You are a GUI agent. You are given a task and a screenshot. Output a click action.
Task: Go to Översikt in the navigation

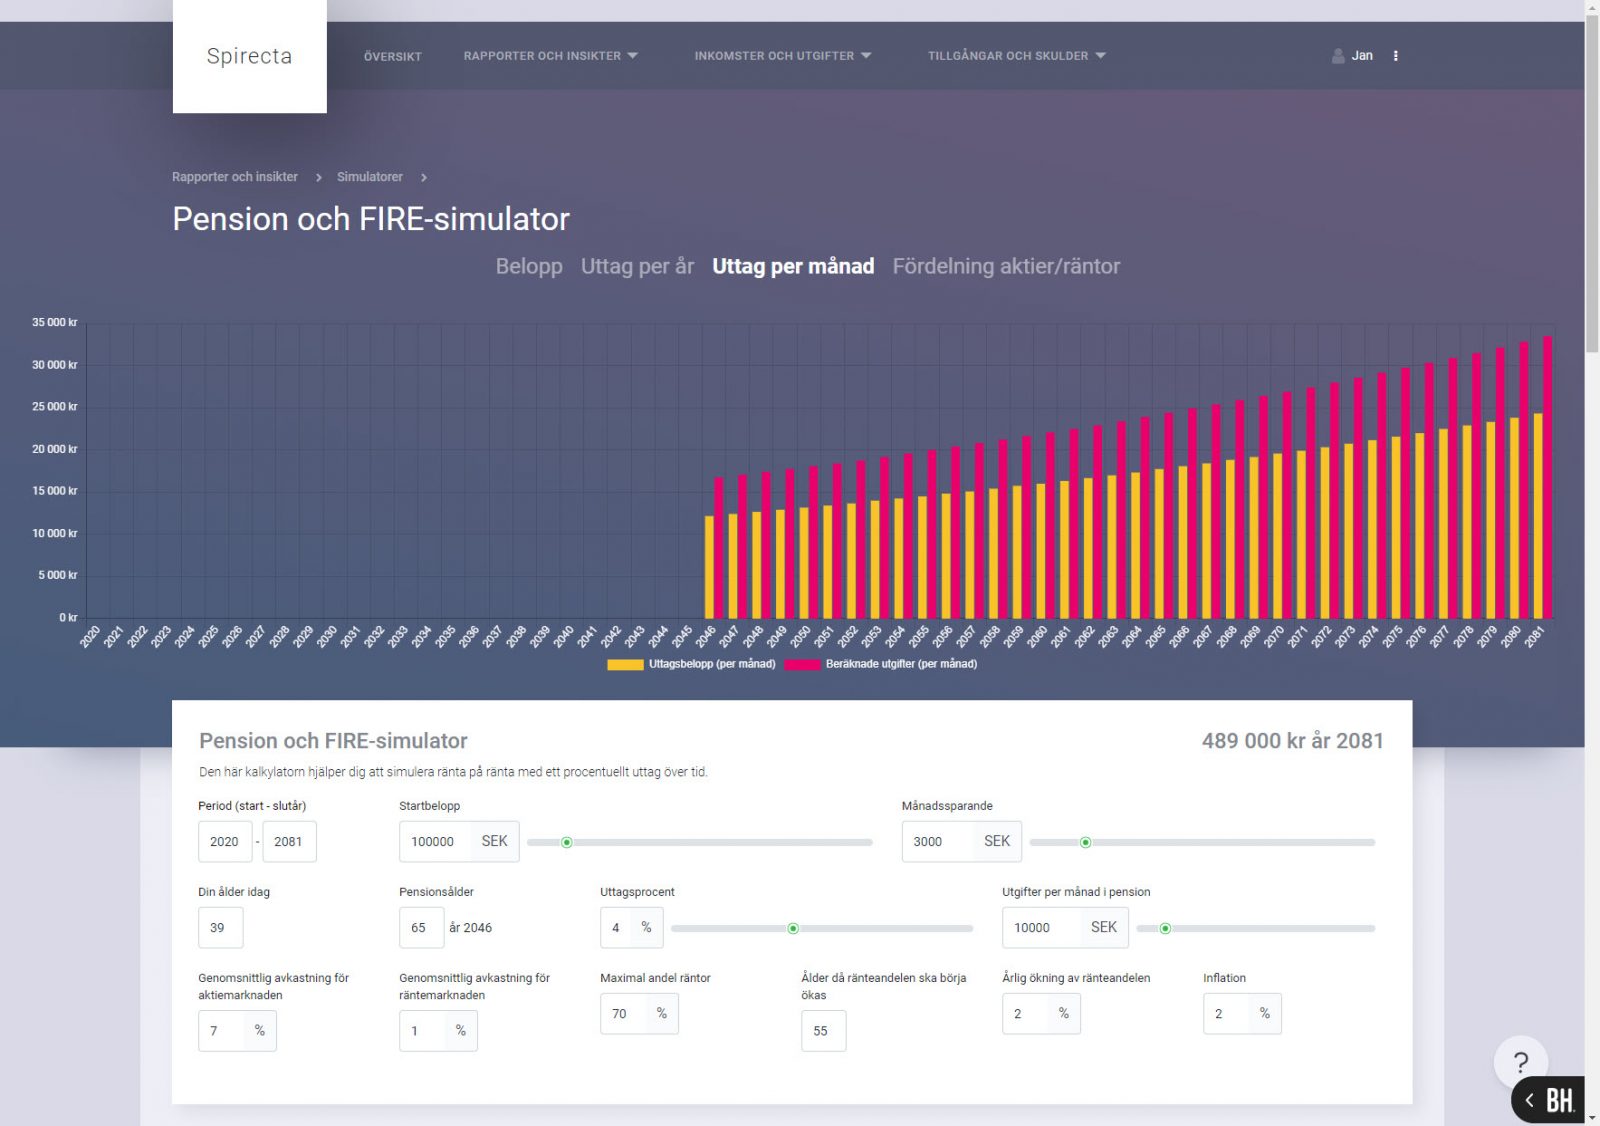393,57
